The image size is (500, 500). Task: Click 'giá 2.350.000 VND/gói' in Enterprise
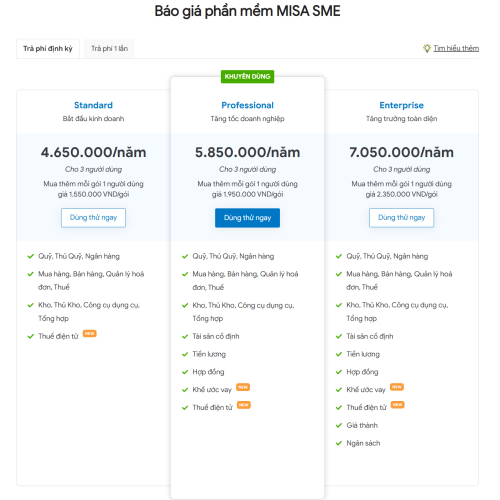pos(401,194)
